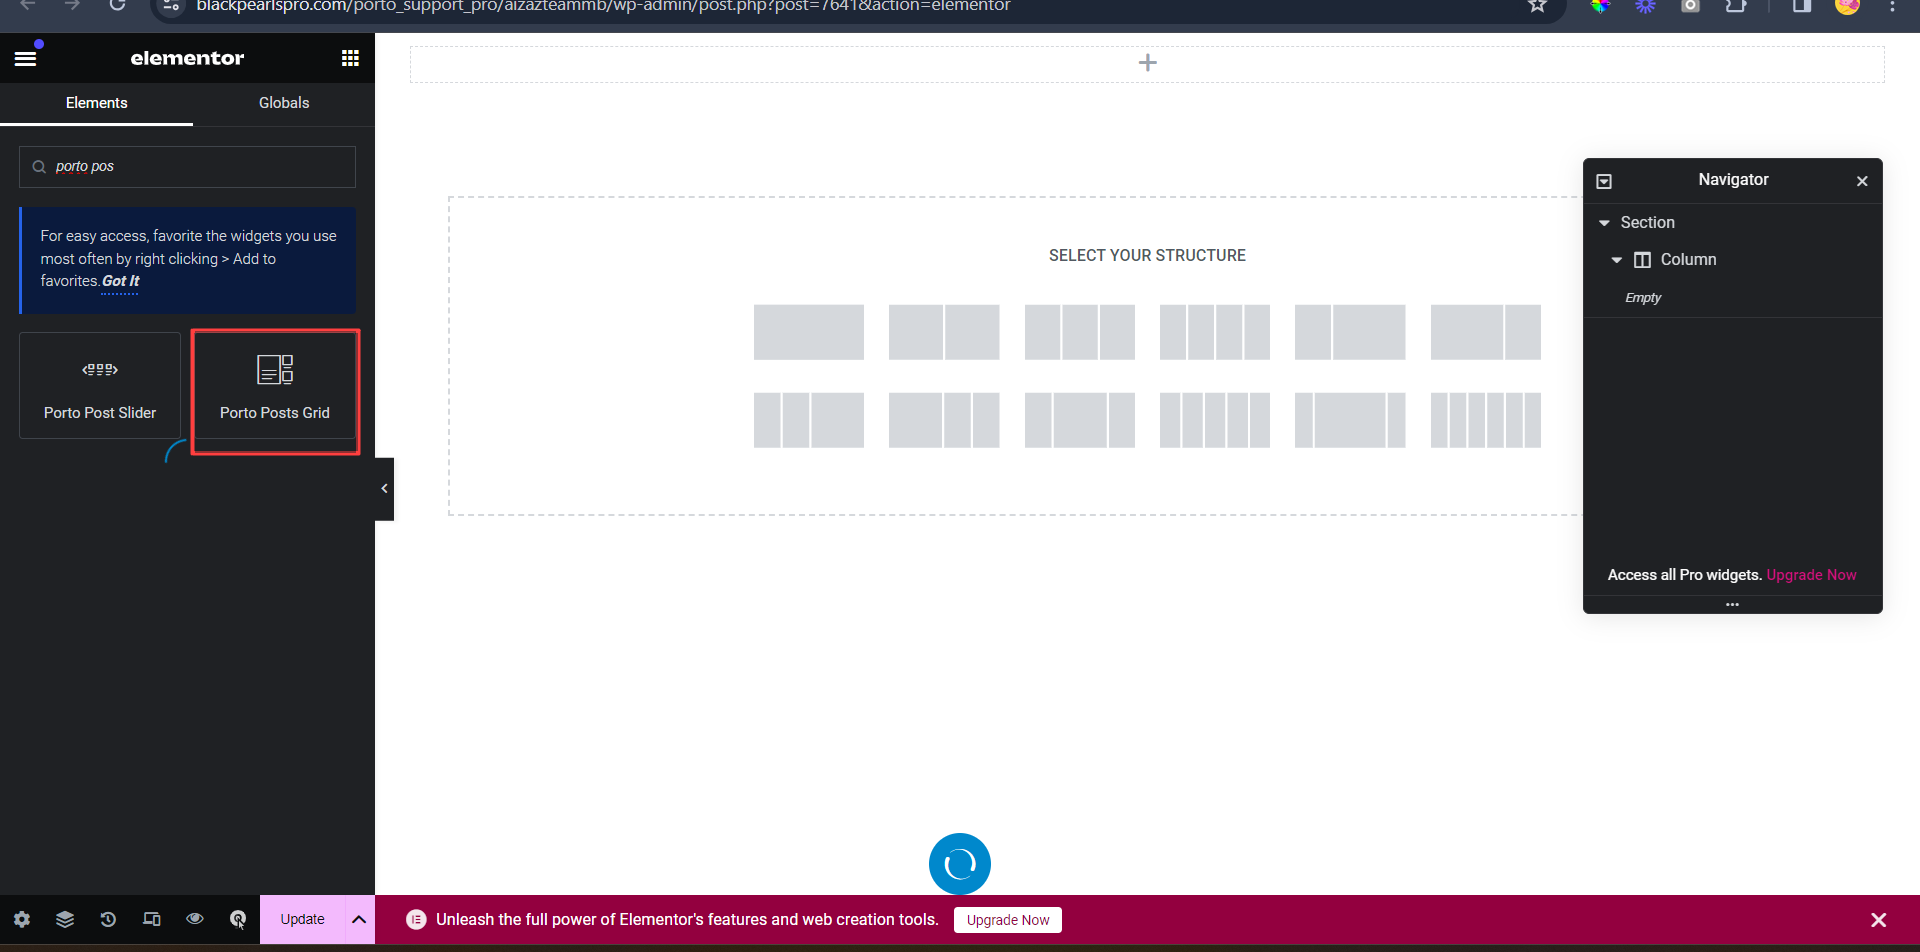Open the browser profile avatar
1920x952 pixels.
coord(1847,6)
